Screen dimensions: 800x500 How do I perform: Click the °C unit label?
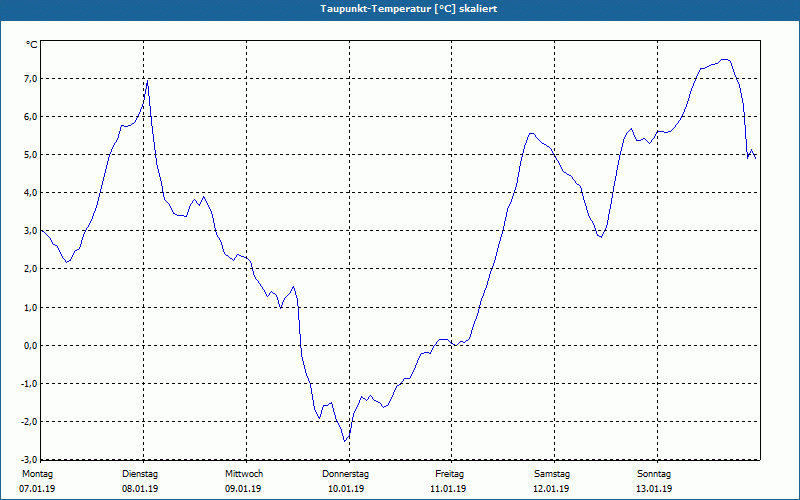tap(32, 45)
